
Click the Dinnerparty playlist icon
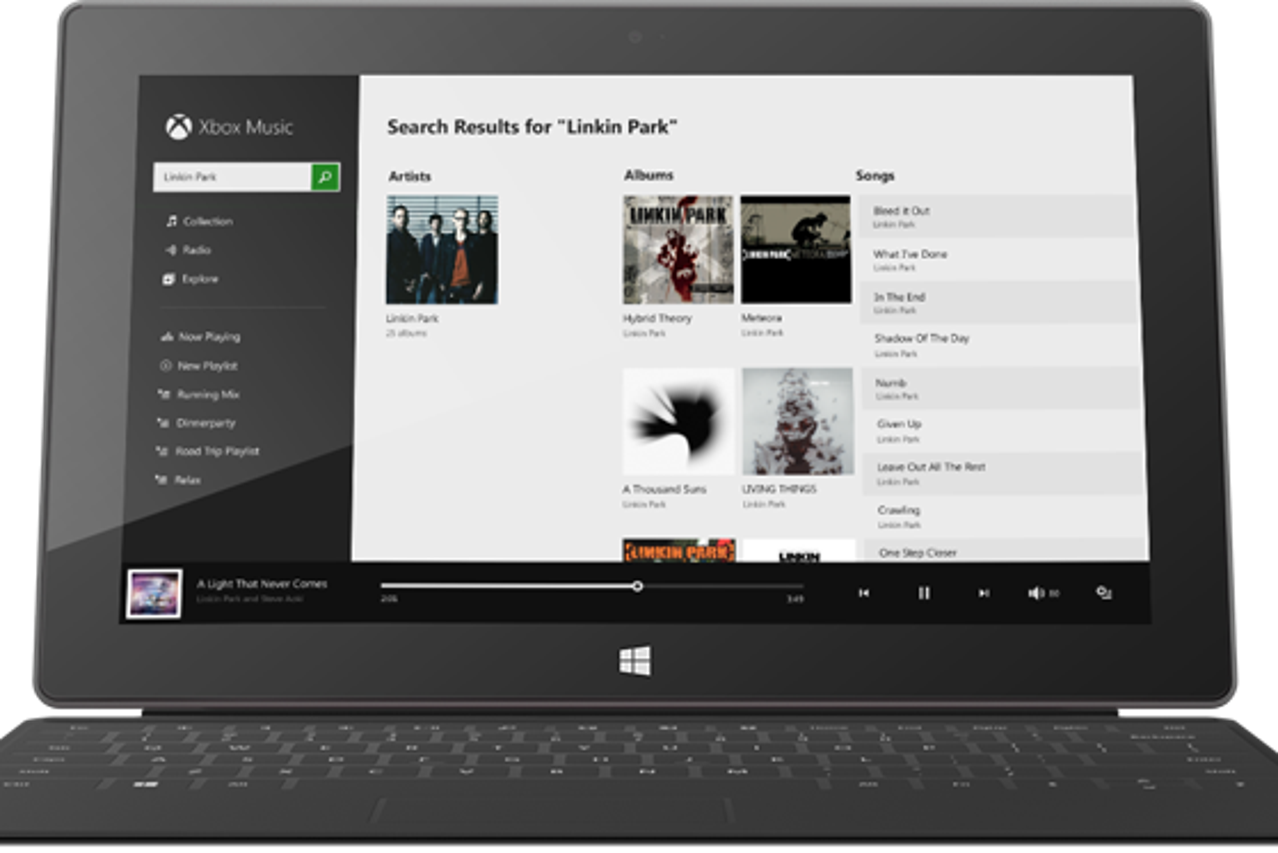(163, 423)
